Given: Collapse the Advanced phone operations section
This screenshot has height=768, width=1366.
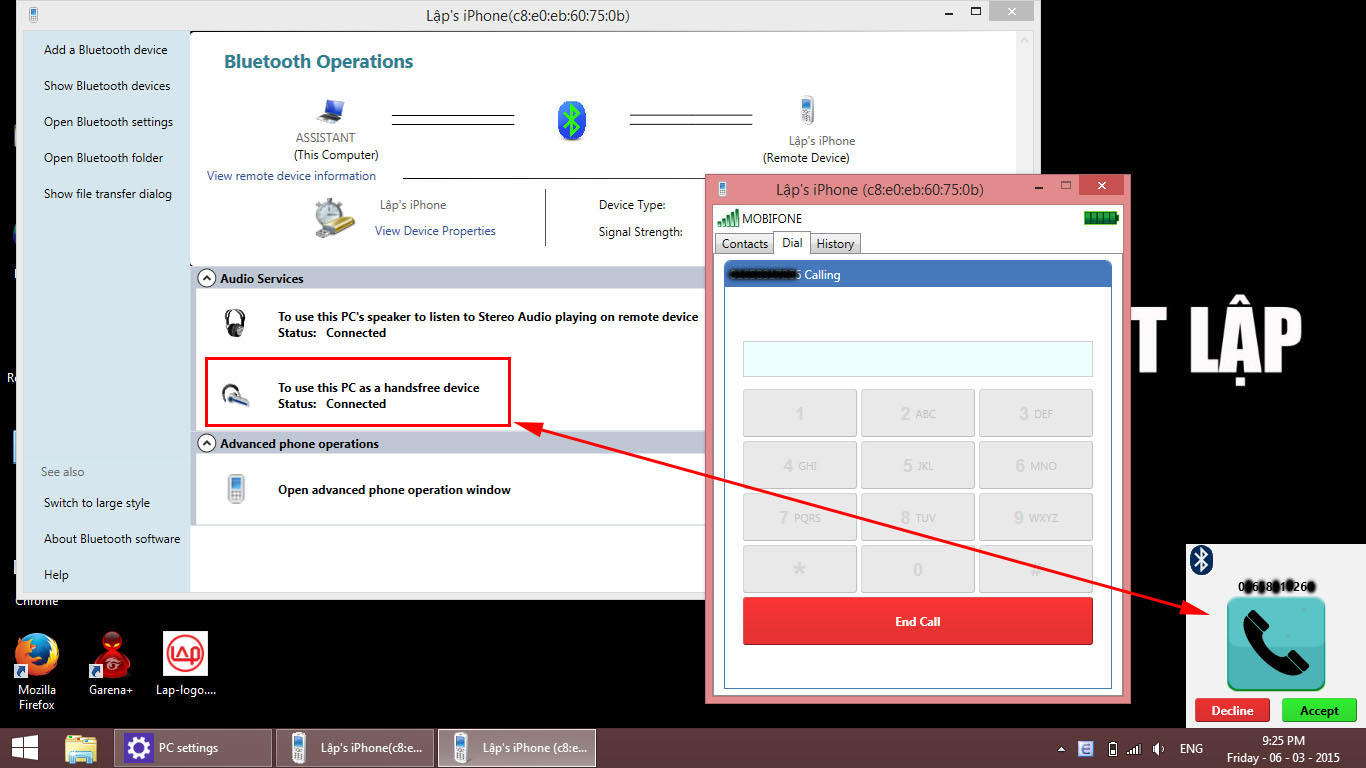Looking at the screenshot, I should click(206, 443).
